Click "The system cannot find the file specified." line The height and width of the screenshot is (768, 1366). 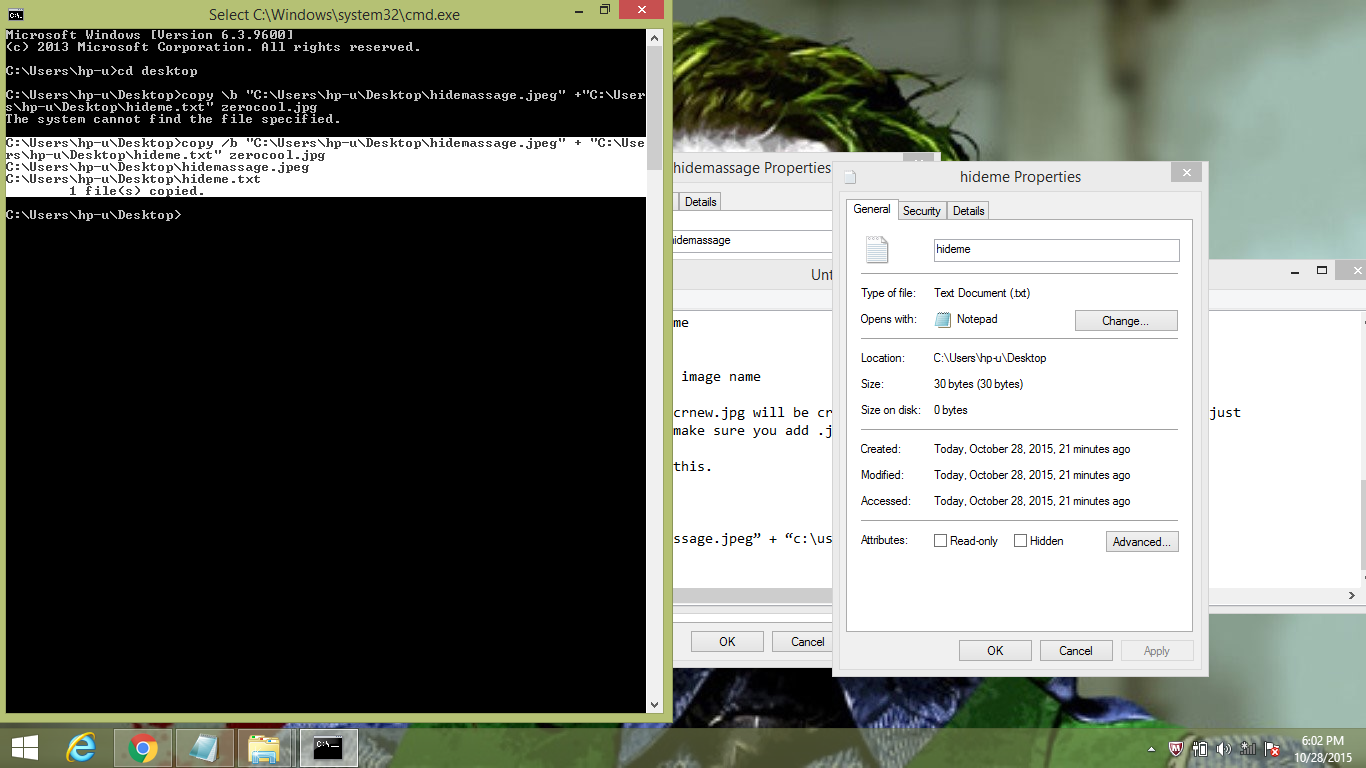(x=173, y=119)
